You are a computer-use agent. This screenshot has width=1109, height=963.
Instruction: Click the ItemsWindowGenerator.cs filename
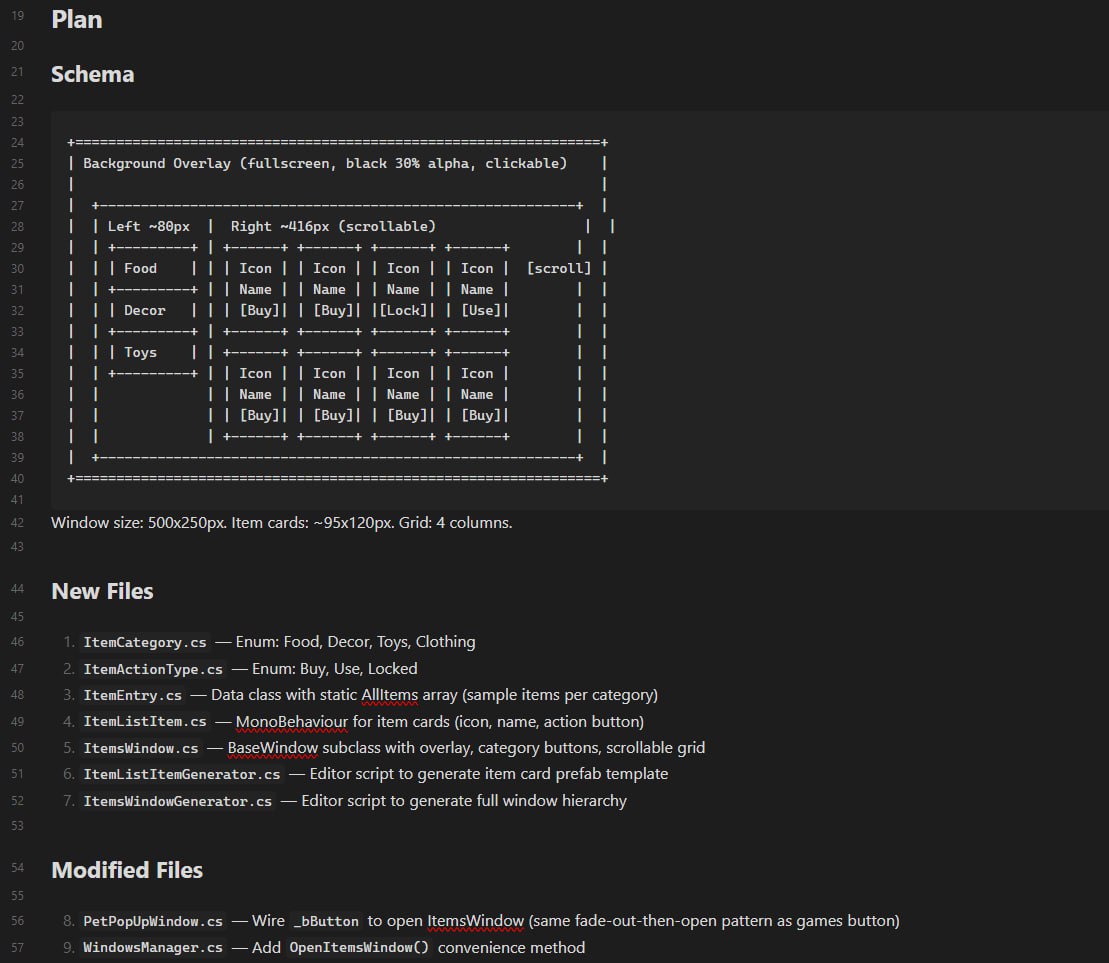pos(178,801)
